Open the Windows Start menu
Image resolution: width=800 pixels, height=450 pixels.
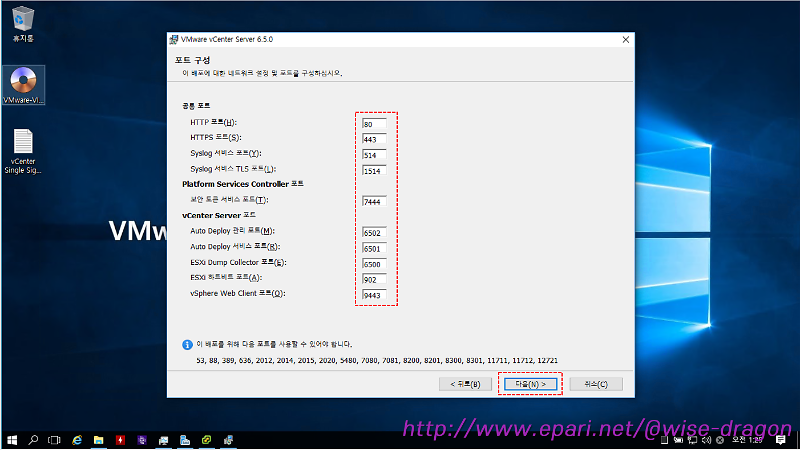pyautogui.click(x=12, y=440)
